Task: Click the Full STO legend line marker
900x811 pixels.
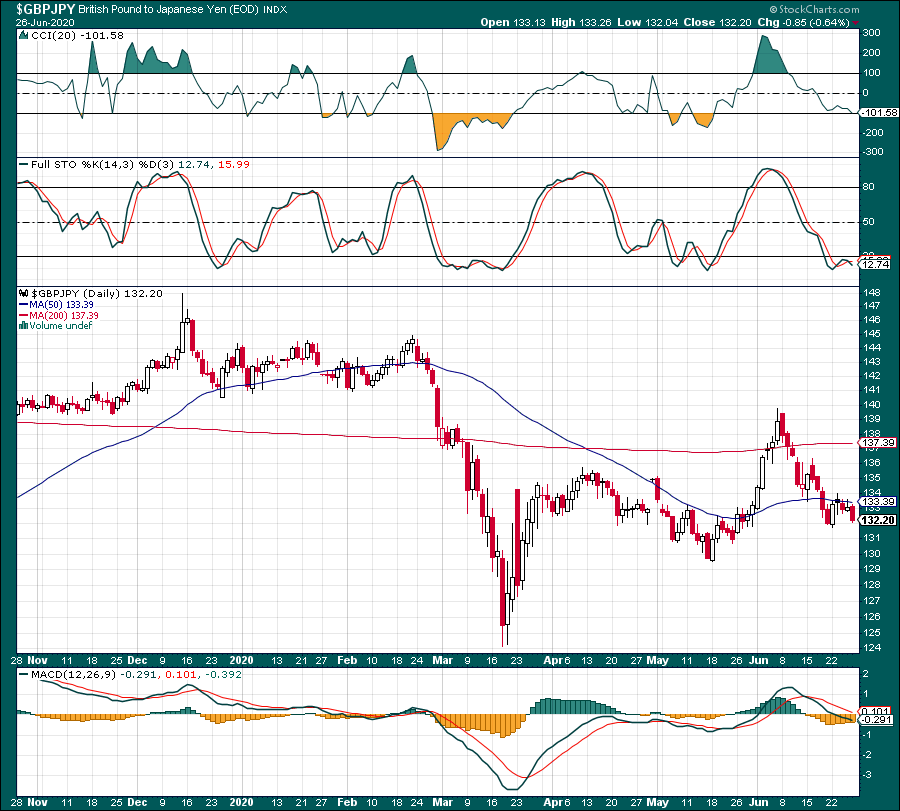Action: [24, 165]
